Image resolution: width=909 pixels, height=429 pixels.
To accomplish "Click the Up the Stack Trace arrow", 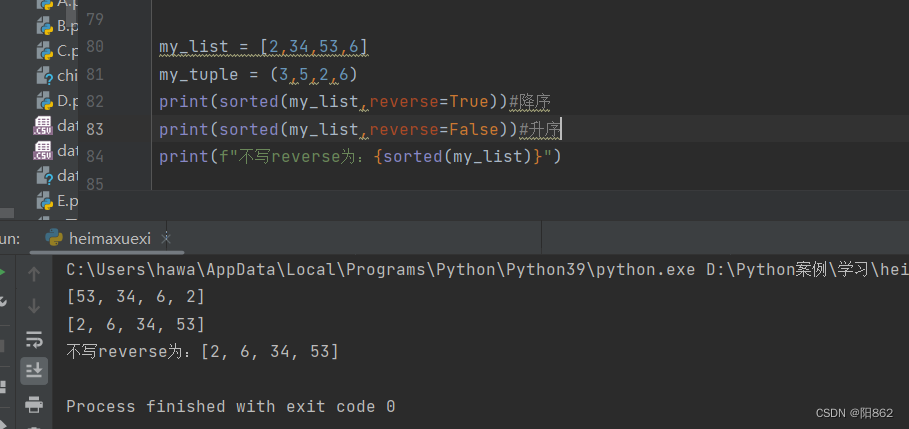I will [x=34, y=274].
